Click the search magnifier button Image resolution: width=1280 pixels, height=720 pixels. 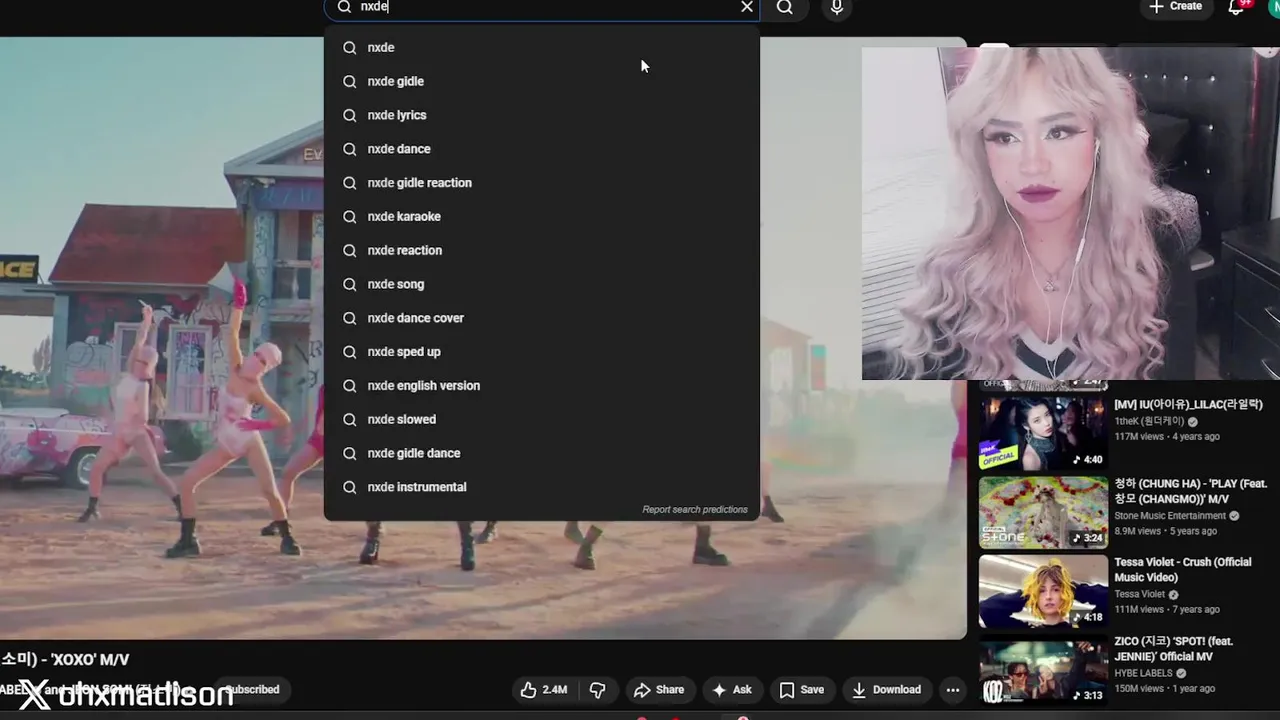click(x=785, y=7)
